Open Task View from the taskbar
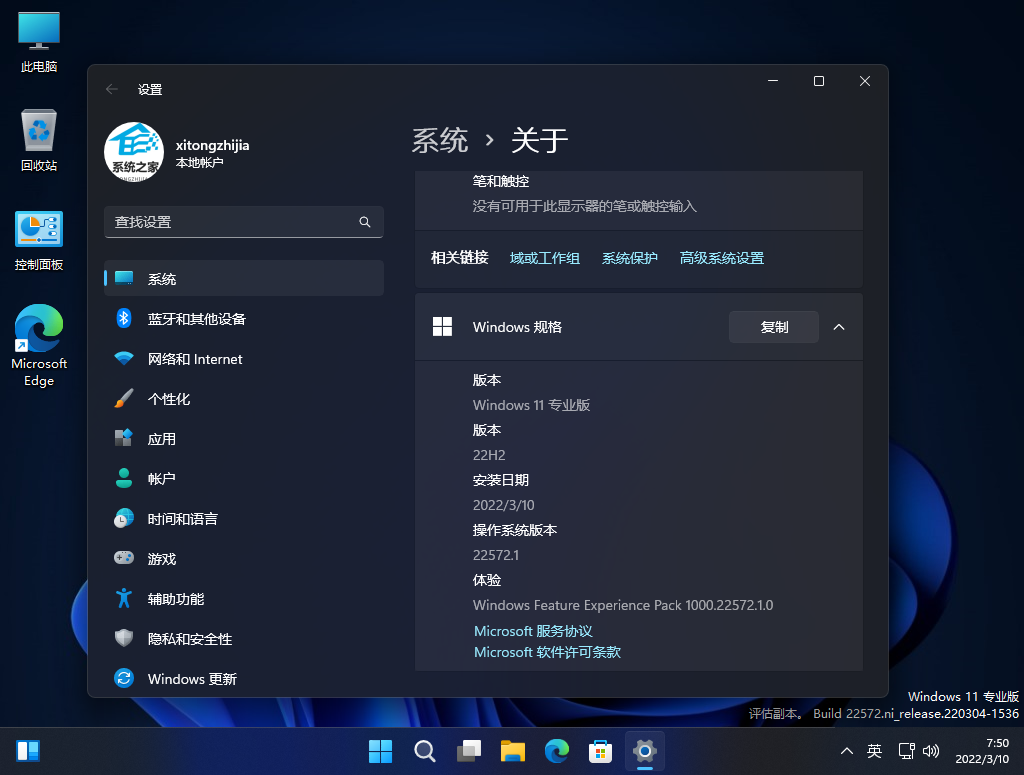This screenshot has height=775, width=1024. pyautogui.click(x=469, y=750)
